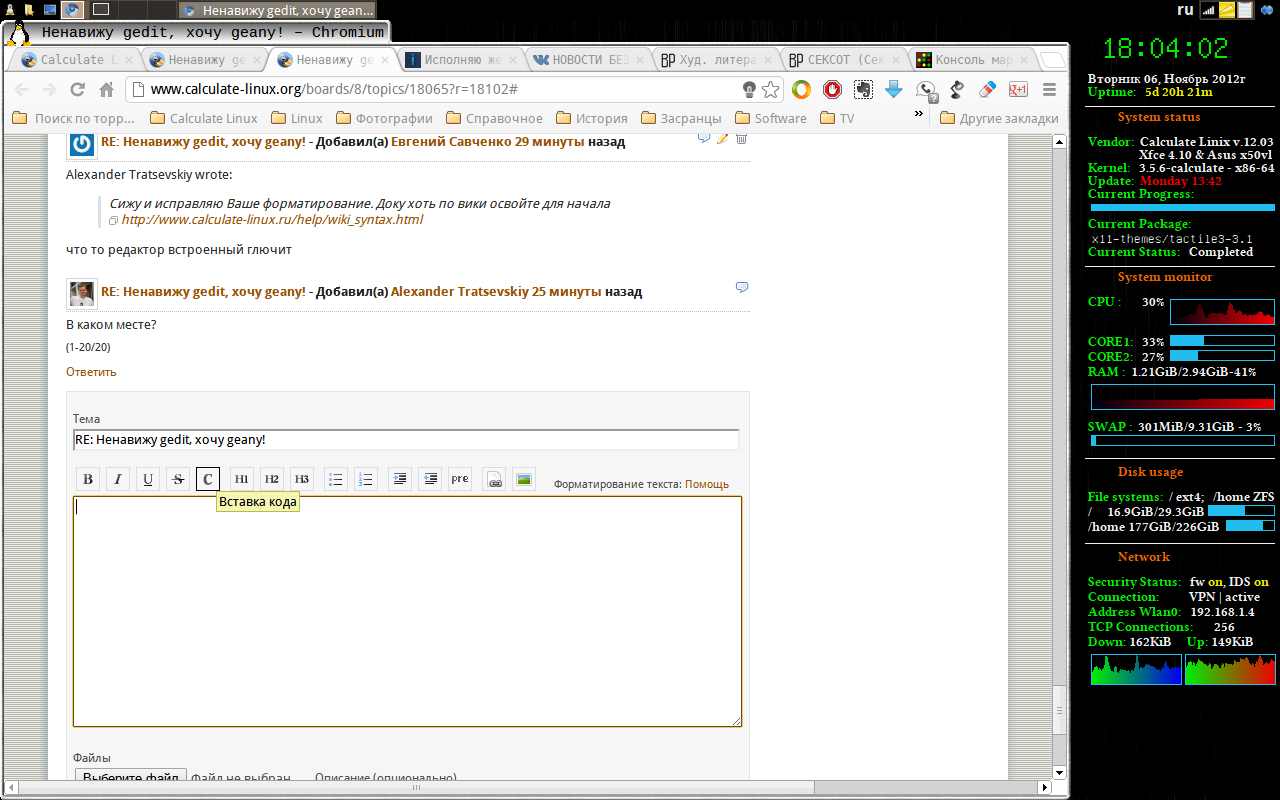The image size is (1280, 800).
Task: Open the Software bookmarks folder
Action: click(x=771, y=118)
